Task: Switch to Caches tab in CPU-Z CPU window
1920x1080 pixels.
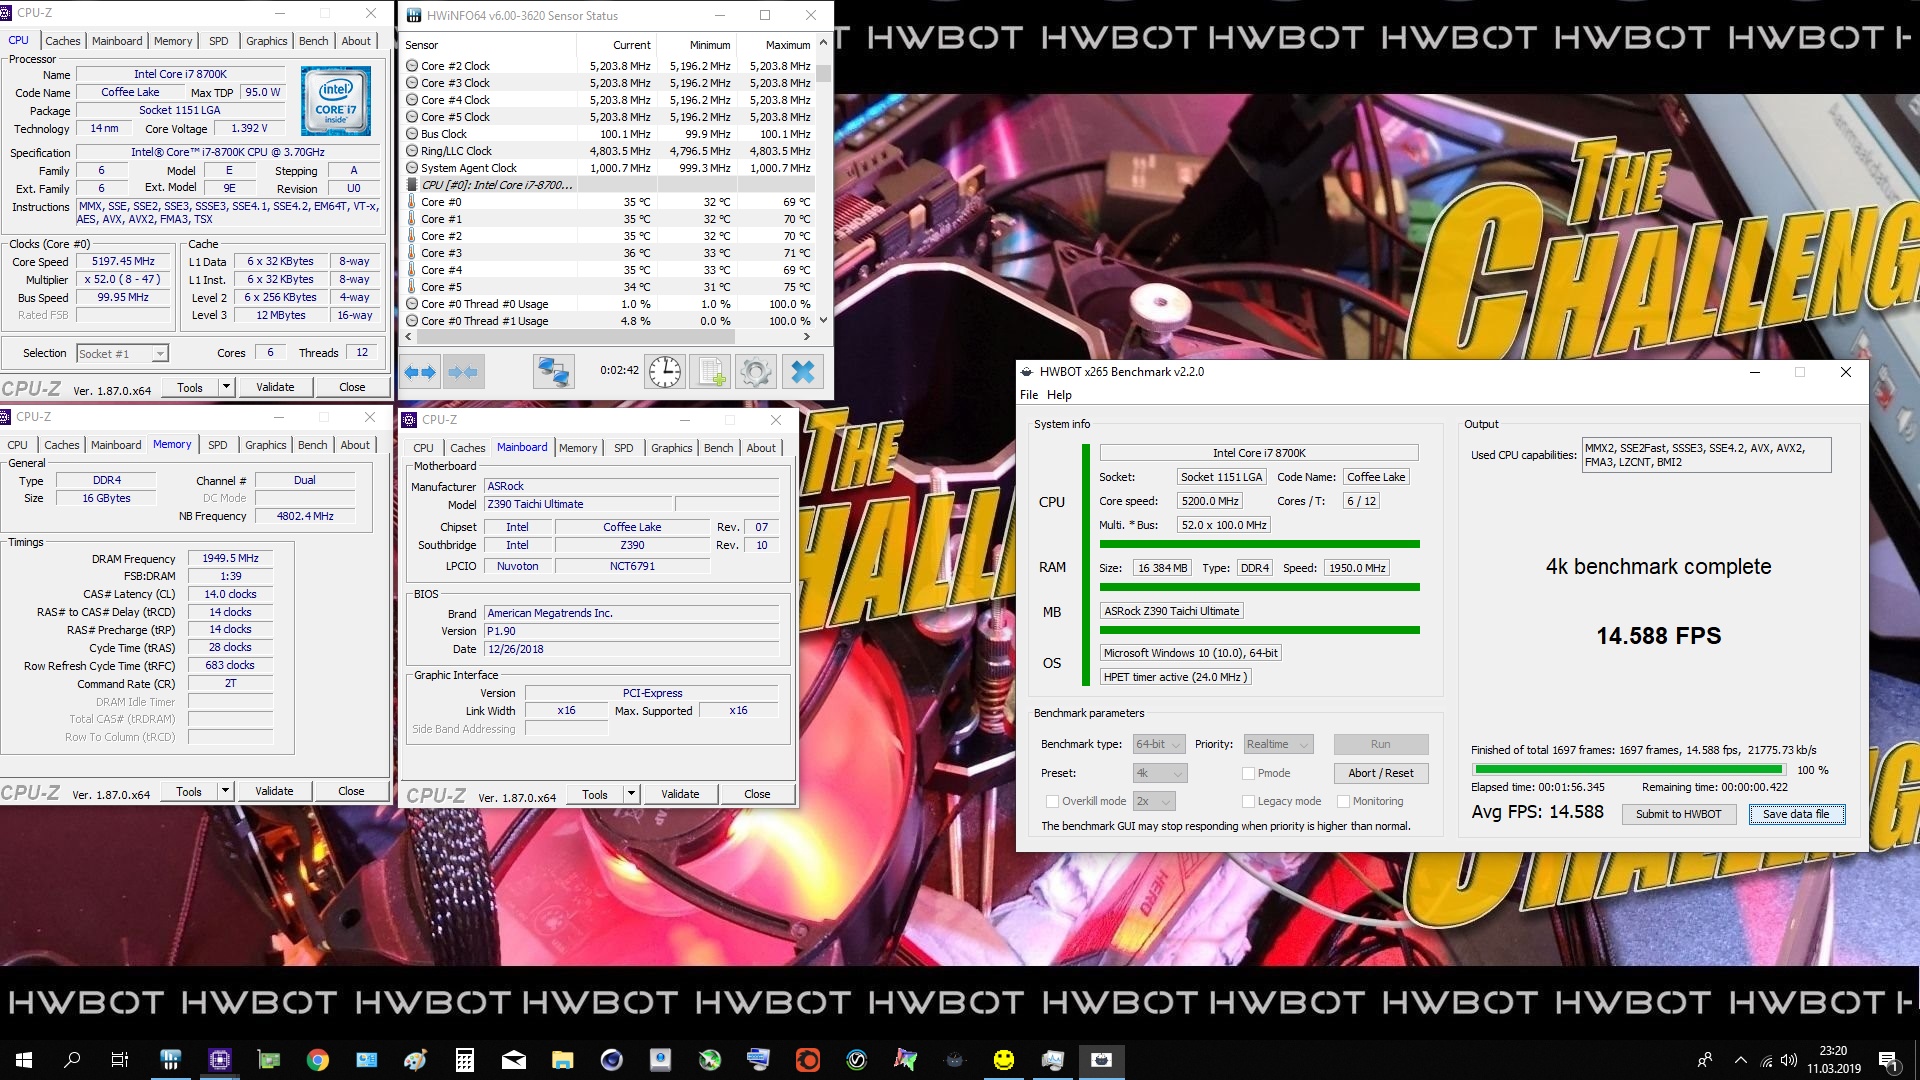Action: click(x=62, y=41)
